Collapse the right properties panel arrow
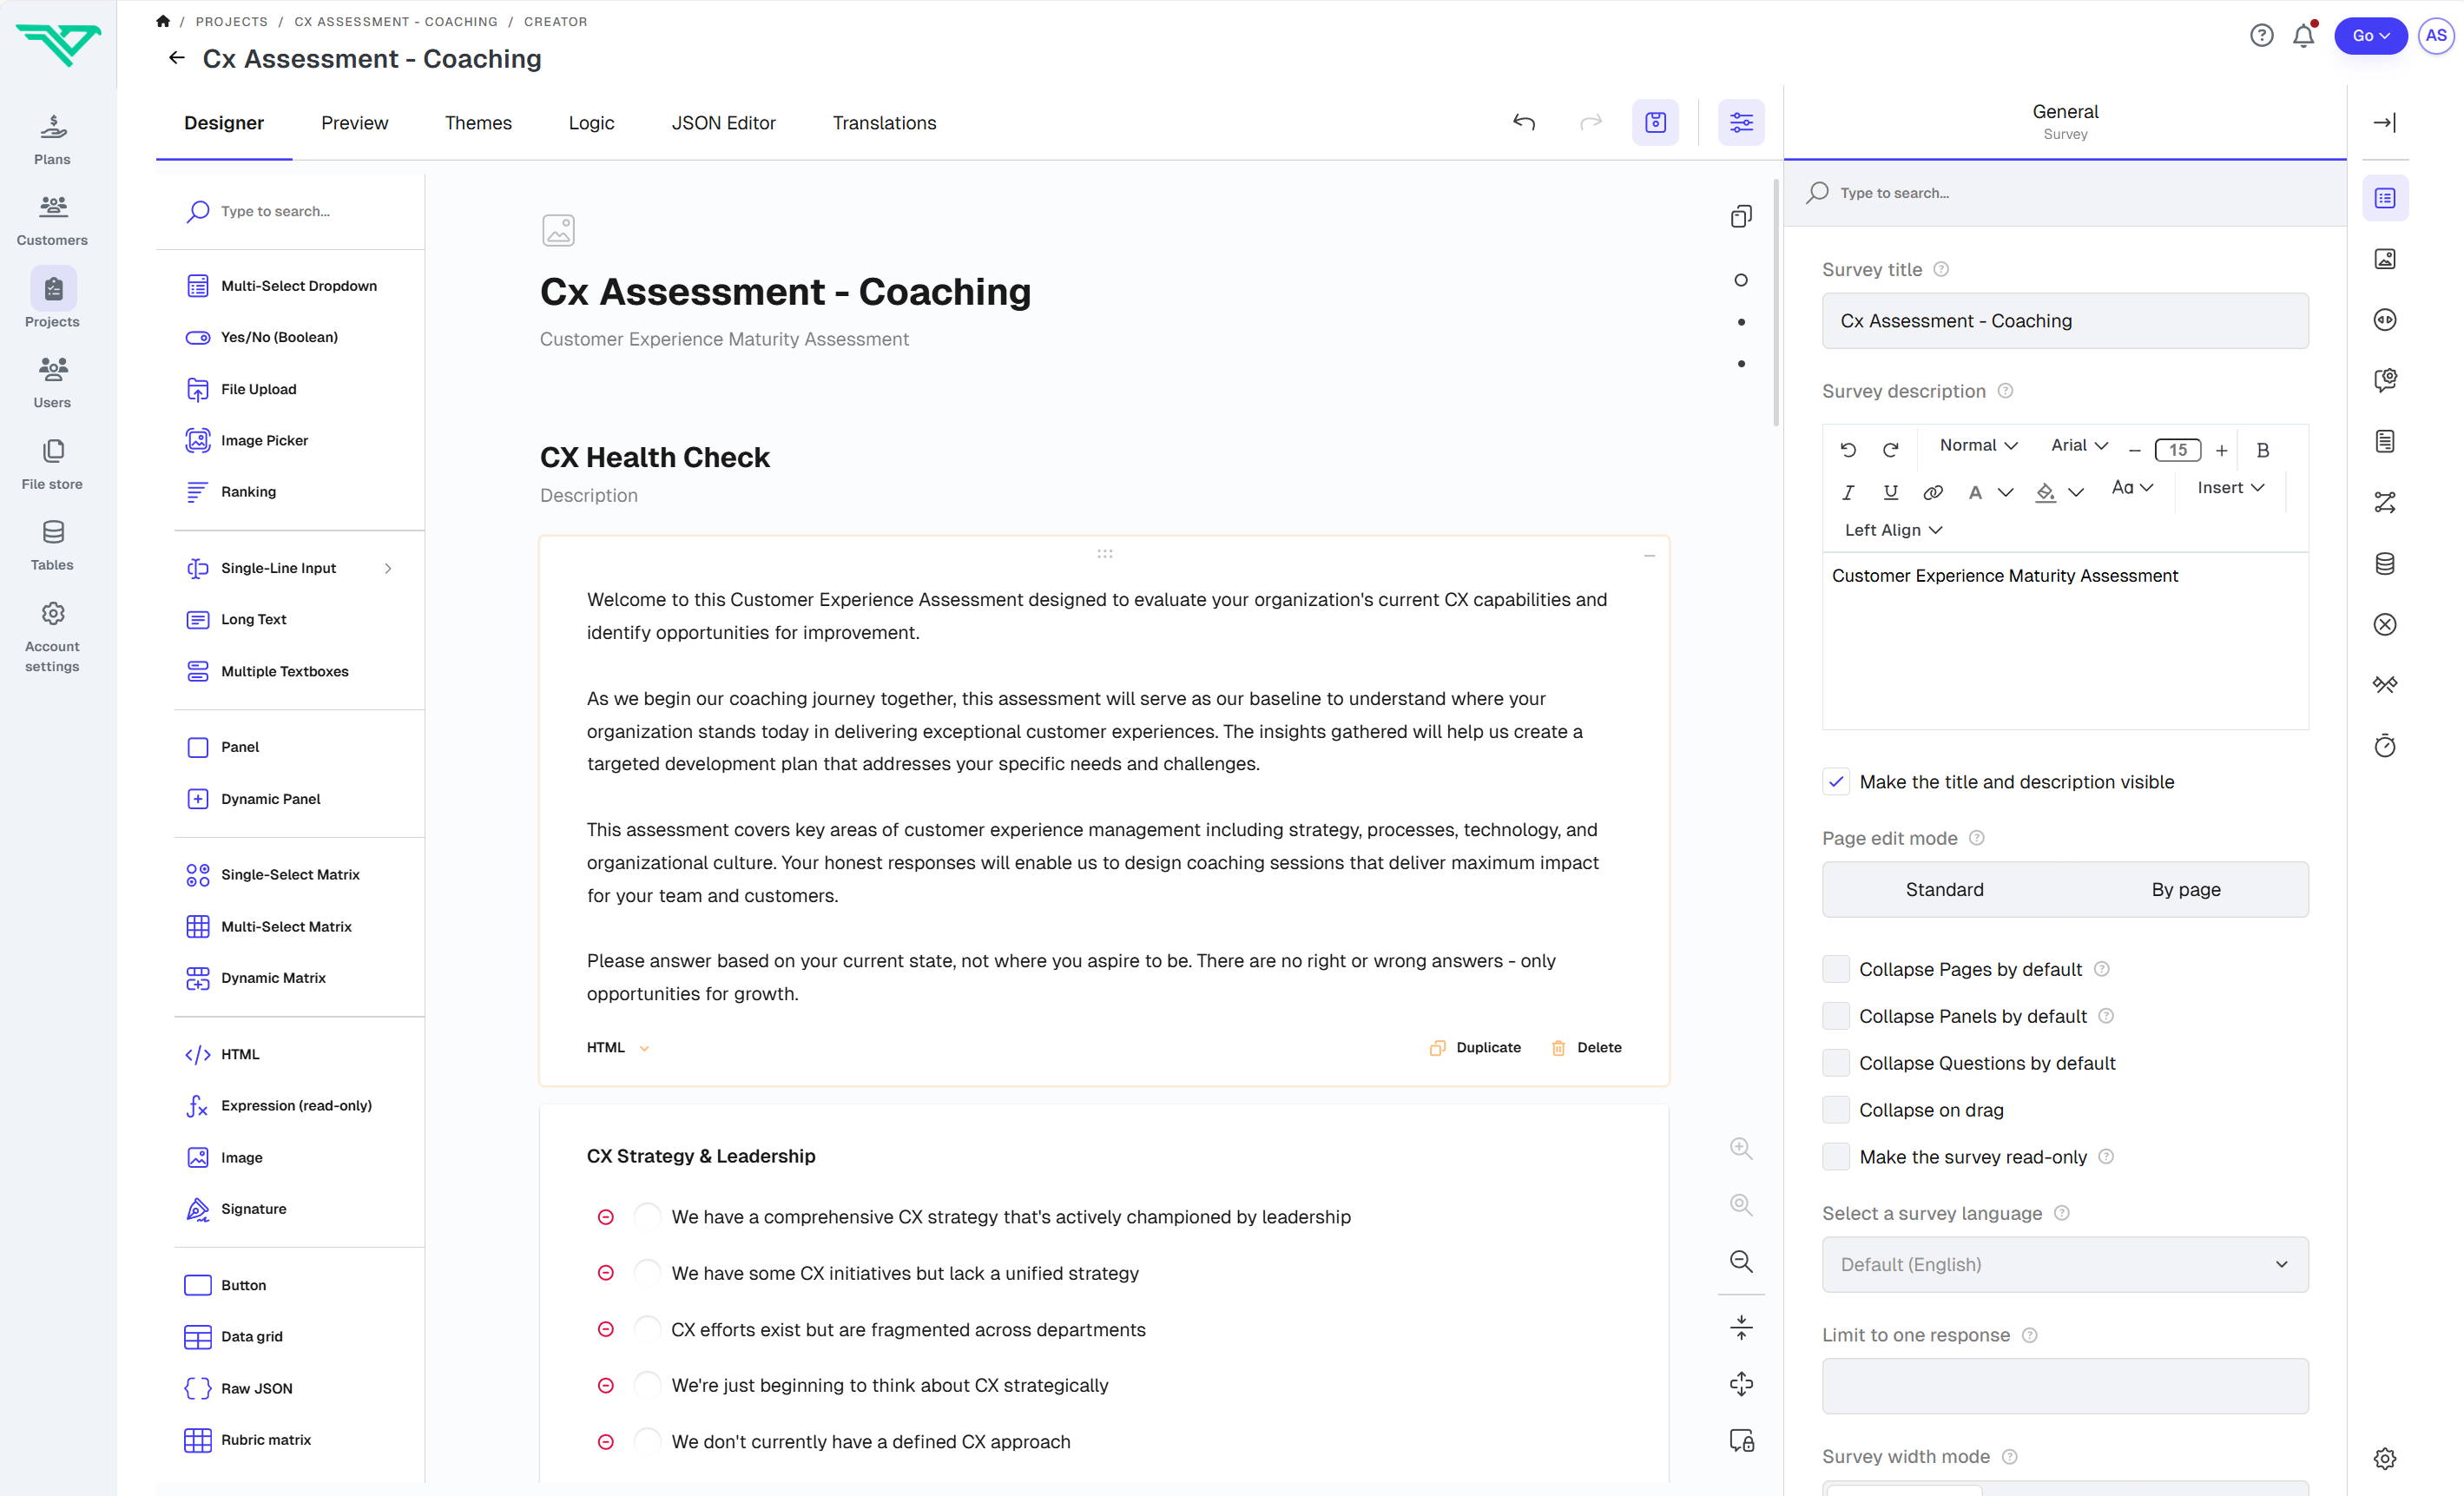The image size is (2464, 1496). tap(2384, 122)
